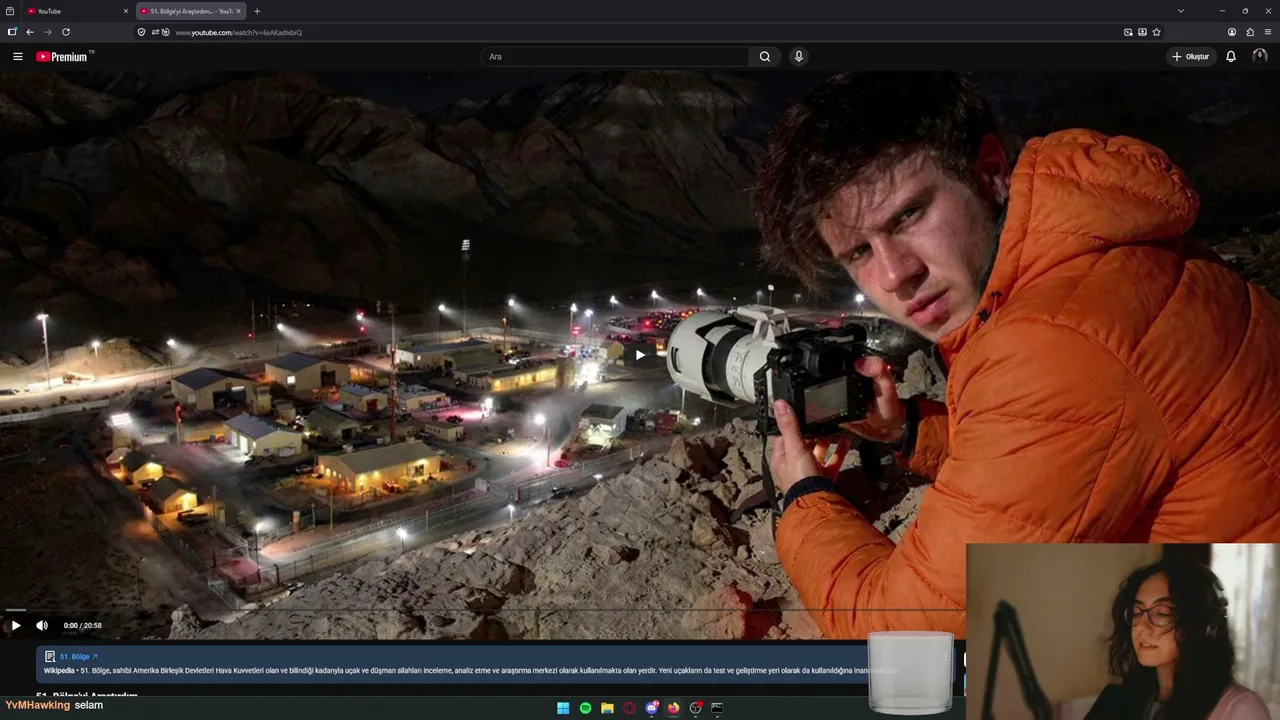Click the video timestamp 0:00 / 20:58
The width and height of the screenshot is (1280, 720).
(x=82, y=626)
